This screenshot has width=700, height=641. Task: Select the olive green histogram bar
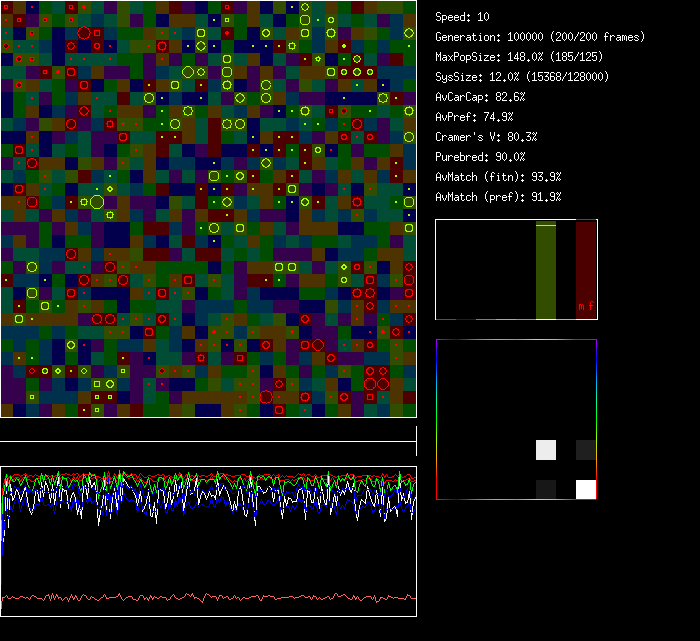[x=546, y=270]
